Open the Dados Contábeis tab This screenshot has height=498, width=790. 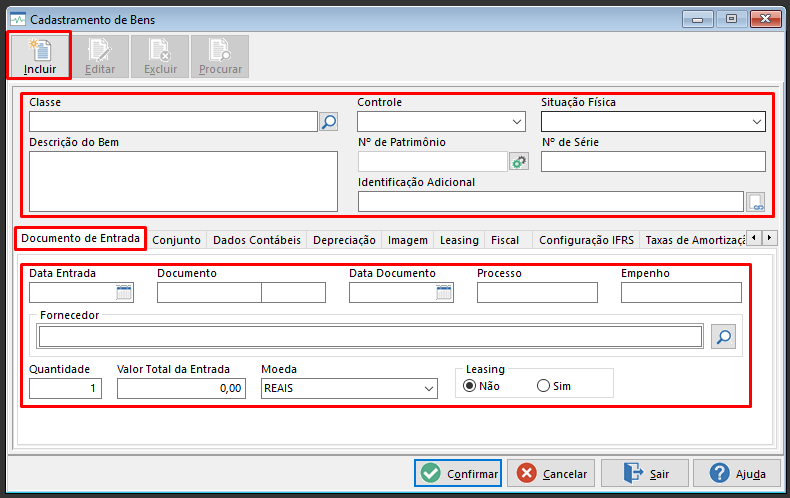[257, 240]
